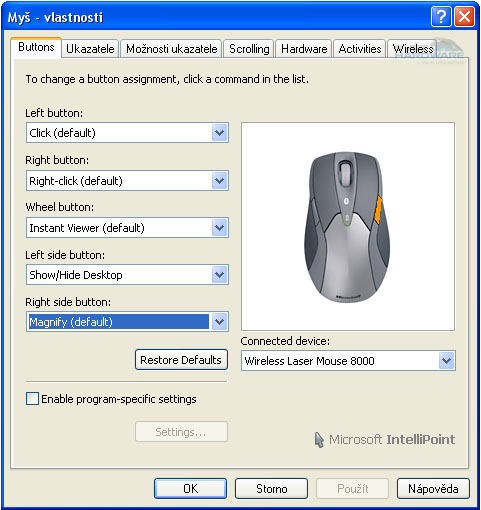481x510 pixels.
Task: Select the Right-click (default) combo field
Action: [x=127, y=181]
